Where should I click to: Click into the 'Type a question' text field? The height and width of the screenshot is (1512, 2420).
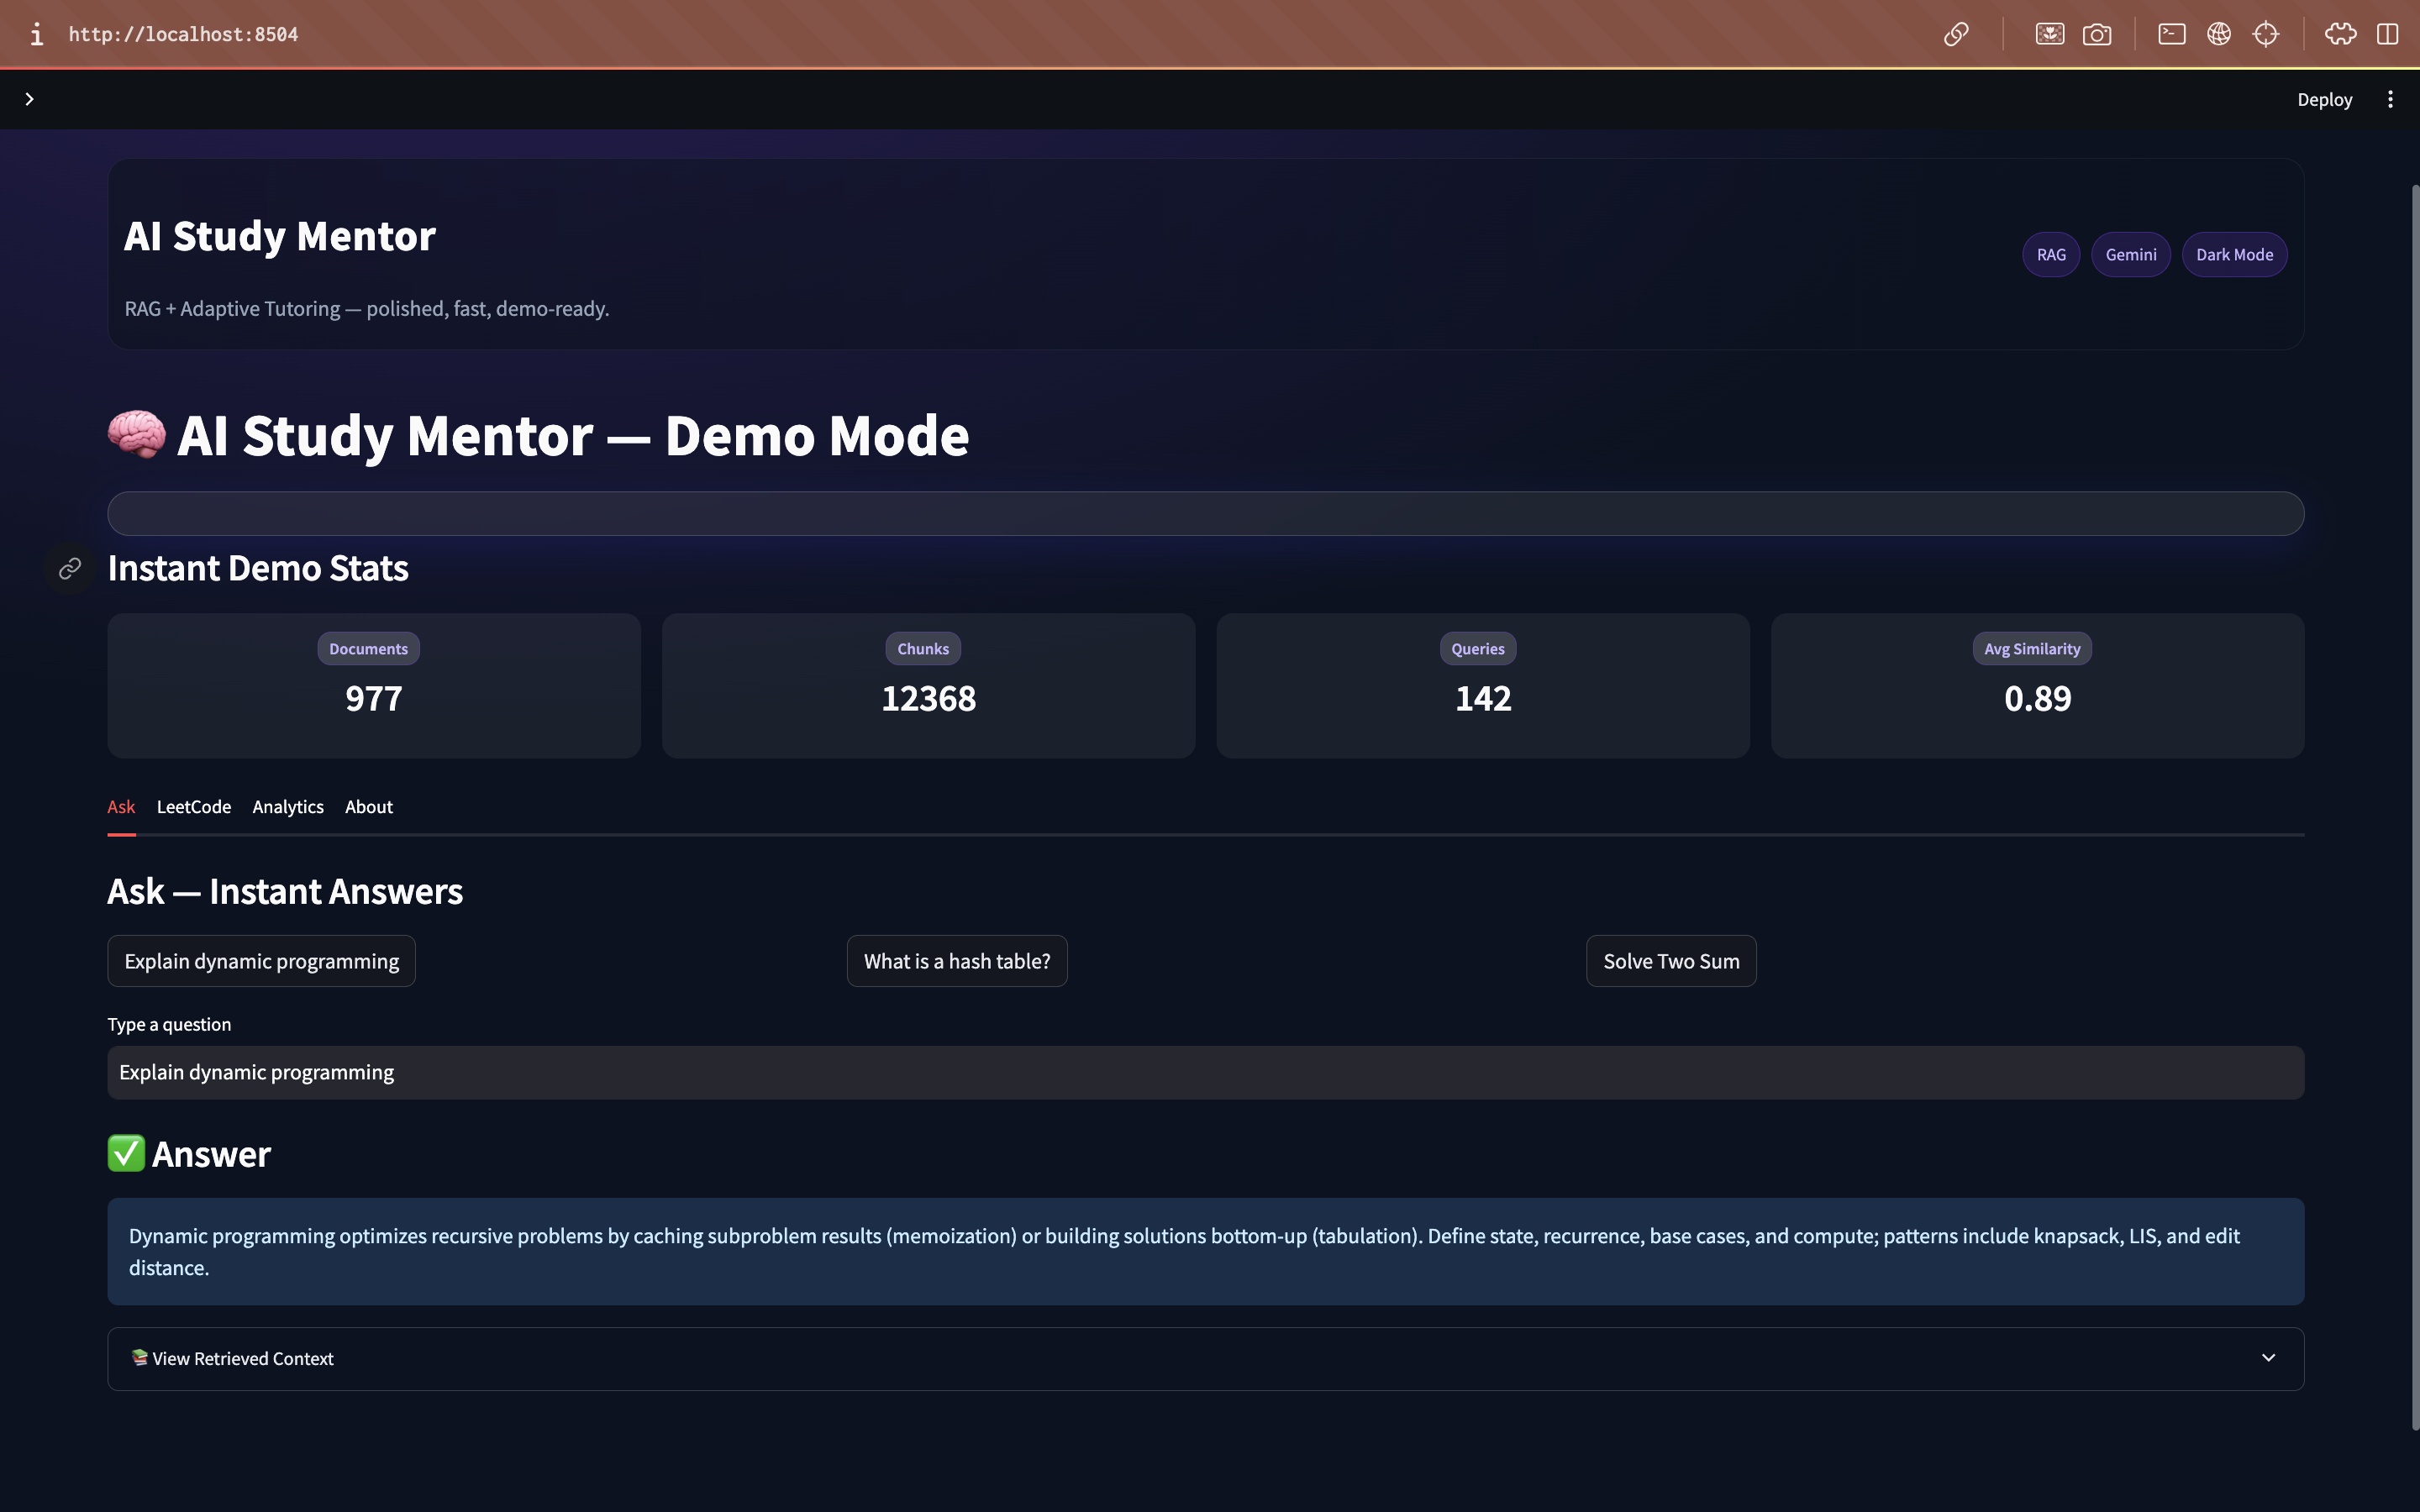pyautogui.click(x=1205, y=1072)
